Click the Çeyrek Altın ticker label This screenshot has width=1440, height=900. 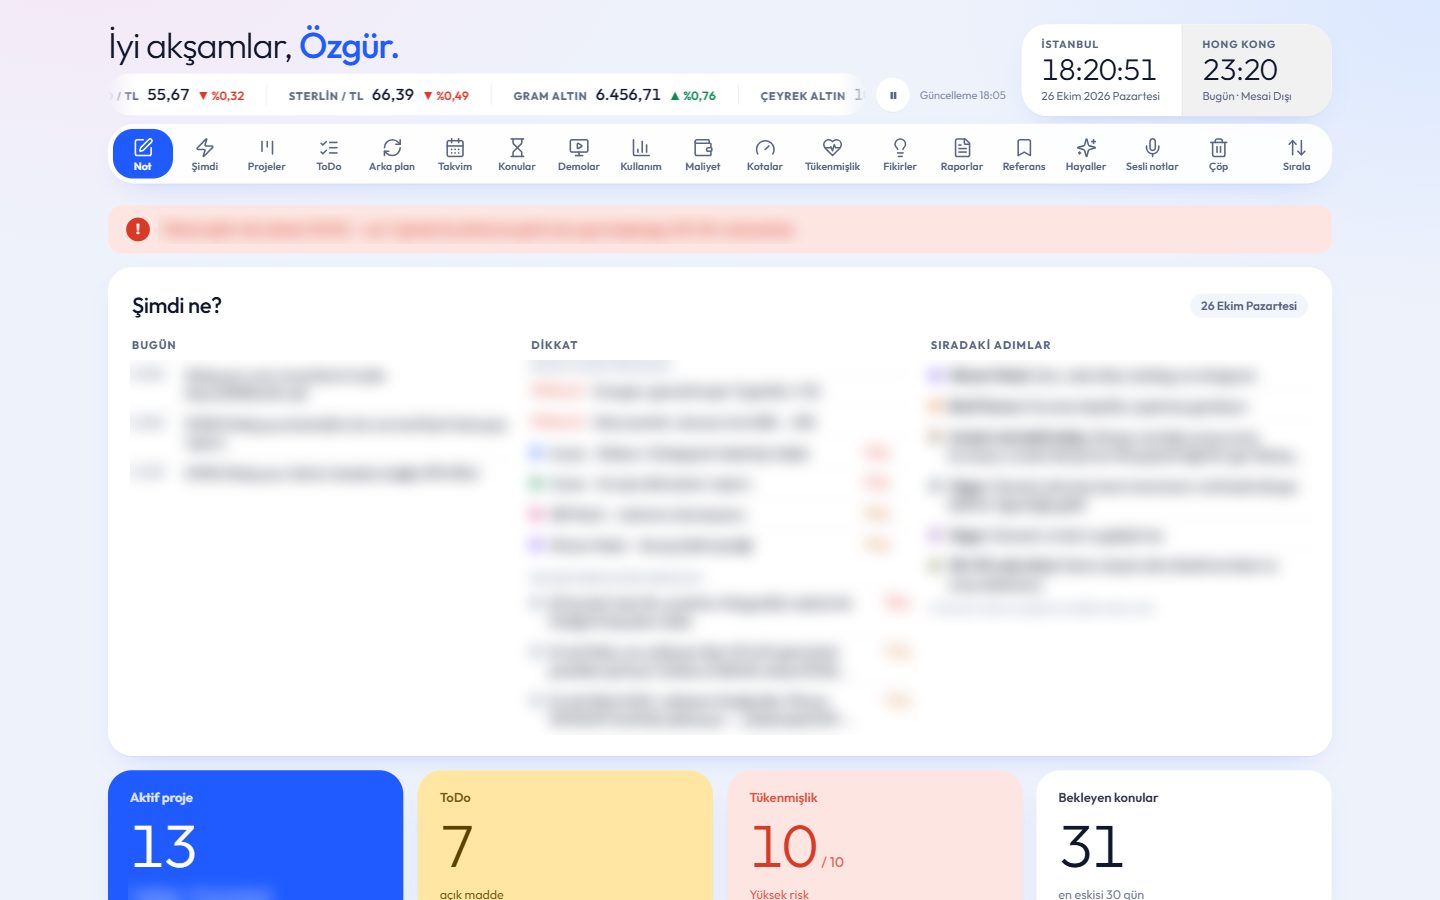(x=803, y=96)
